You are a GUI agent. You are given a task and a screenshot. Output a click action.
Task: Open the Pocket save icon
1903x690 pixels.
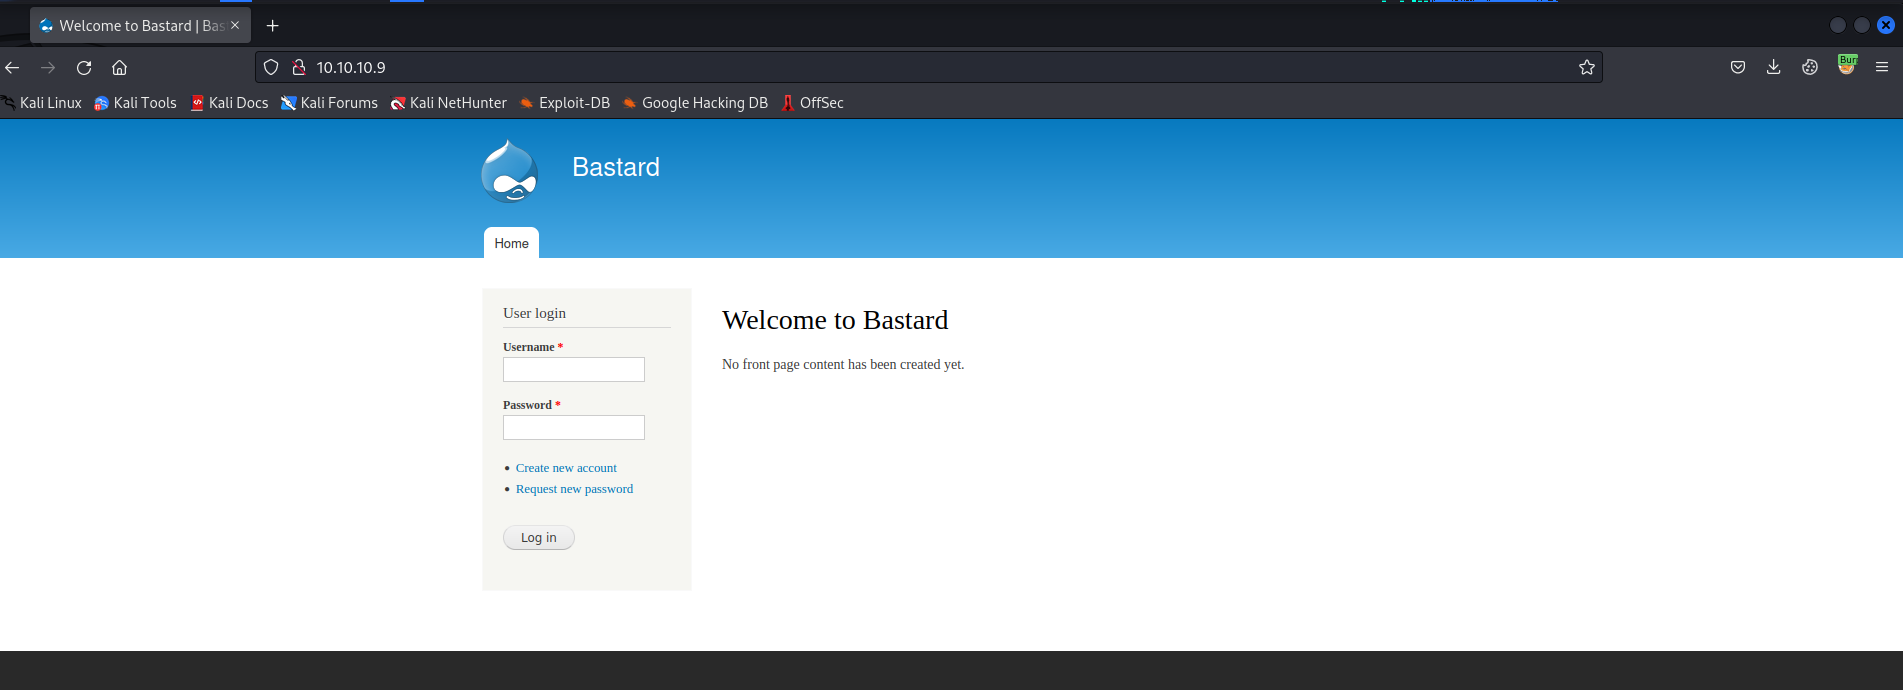point(1738,67)
